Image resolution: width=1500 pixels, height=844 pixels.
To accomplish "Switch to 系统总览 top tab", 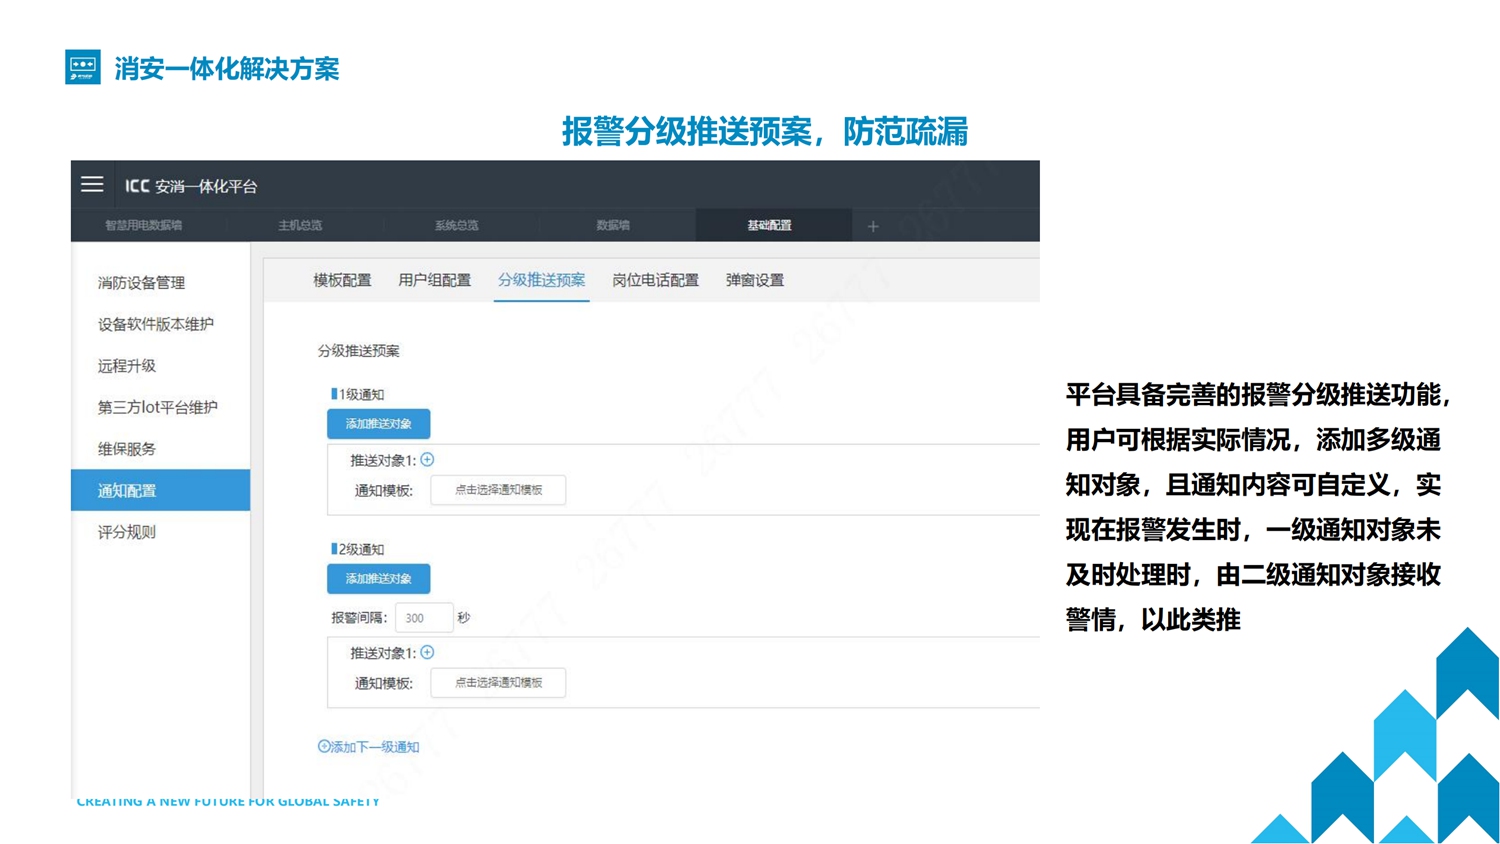I will (456, 226).
